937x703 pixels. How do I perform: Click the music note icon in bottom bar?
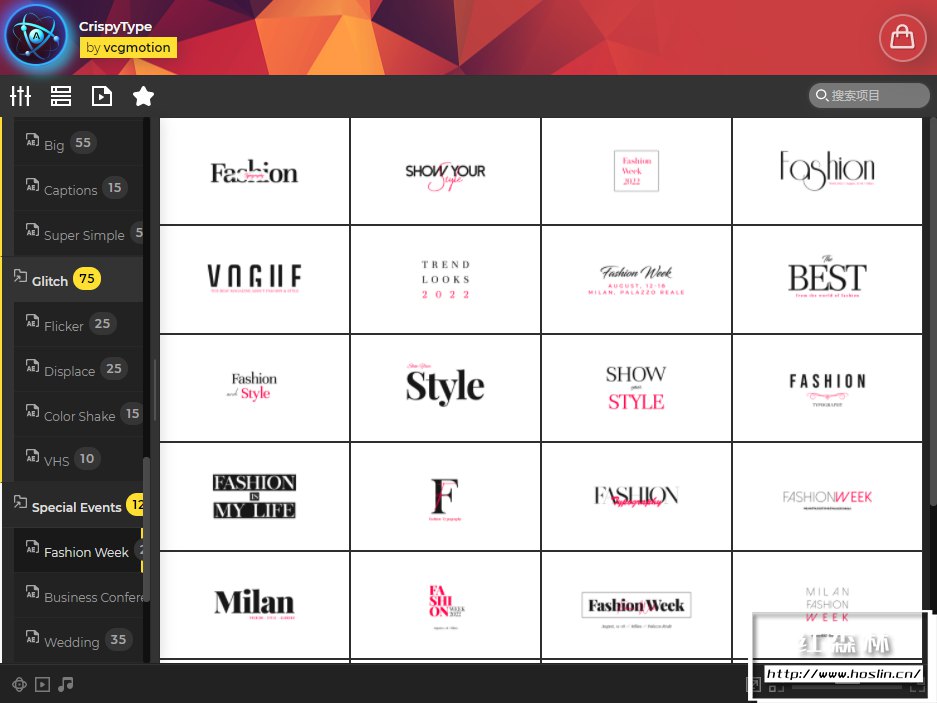coord(66,684)
